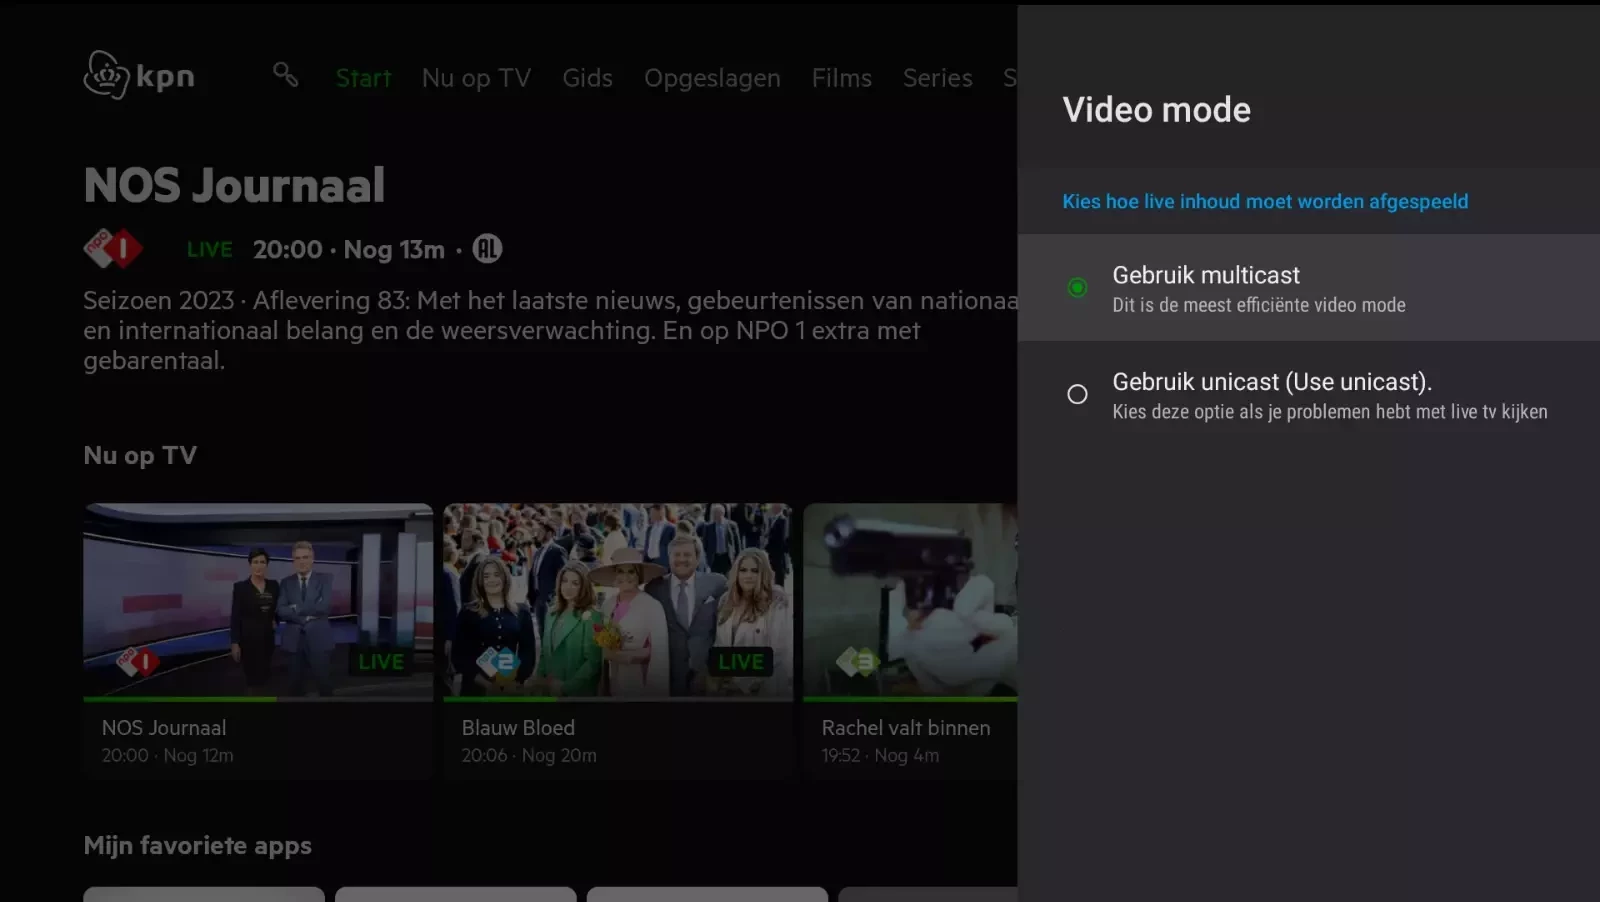1600x902 pixels.
Task: Click LIVE badge on Blauw Bloed thumbnail
Action: 741,661
